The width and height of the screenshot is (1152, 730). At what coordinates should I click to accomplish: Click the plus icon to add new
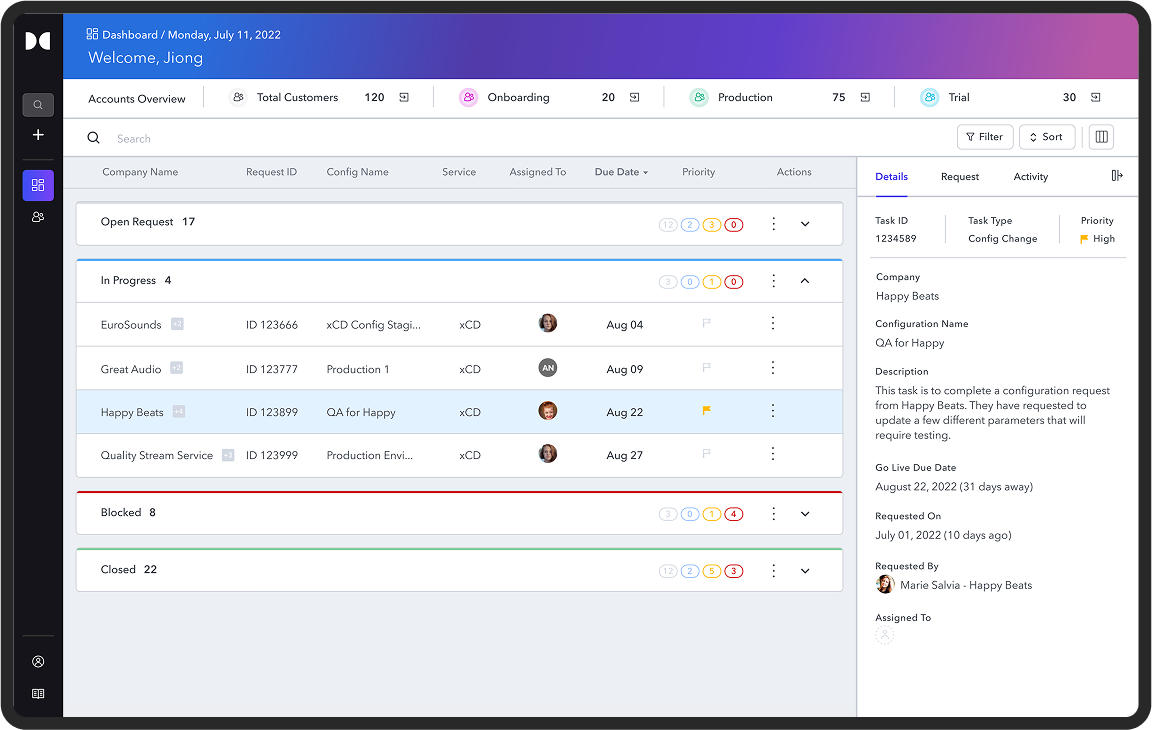38,135
